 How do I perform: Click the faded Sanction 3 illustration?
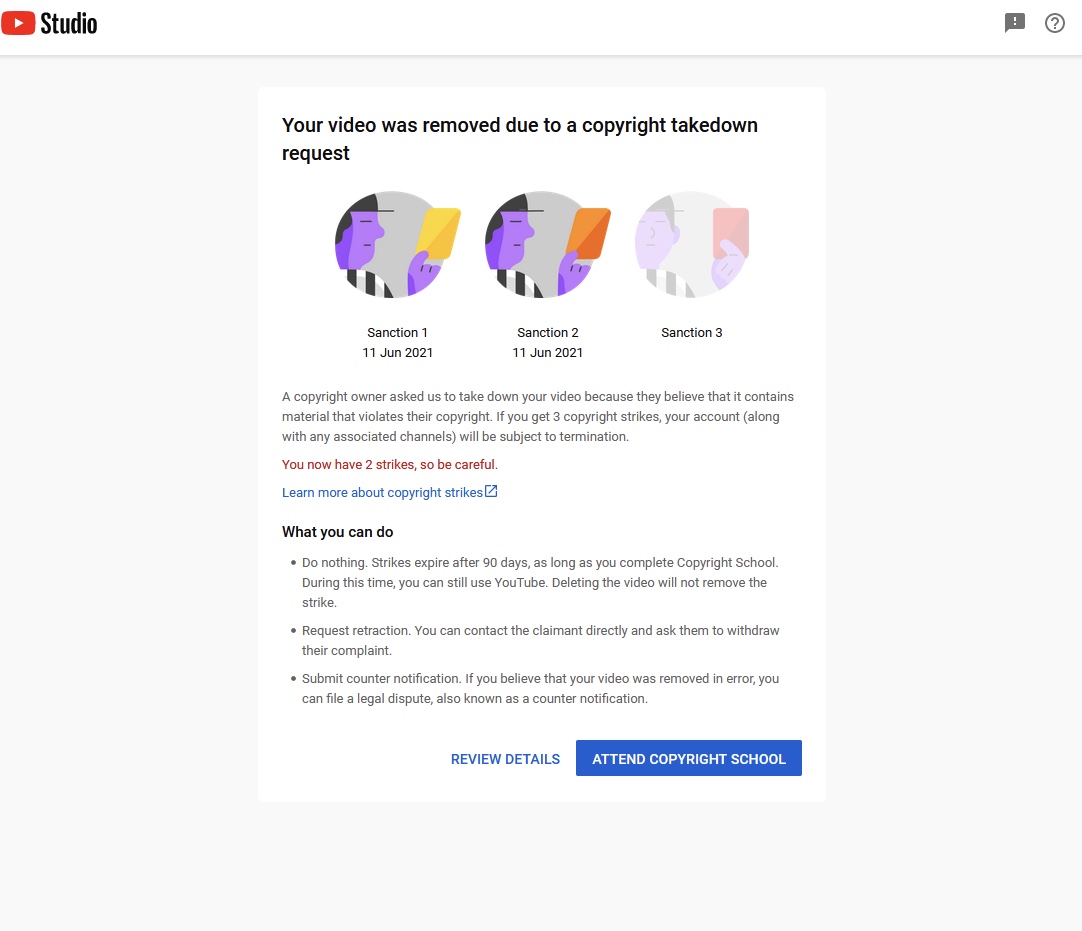[x=692, y=244]
